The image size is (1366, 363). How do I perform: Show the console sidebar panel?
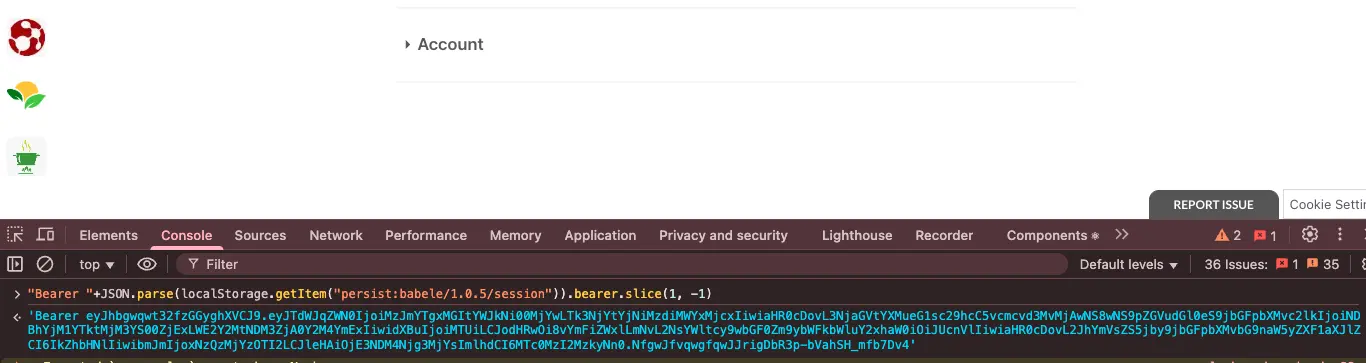(15, 264)
